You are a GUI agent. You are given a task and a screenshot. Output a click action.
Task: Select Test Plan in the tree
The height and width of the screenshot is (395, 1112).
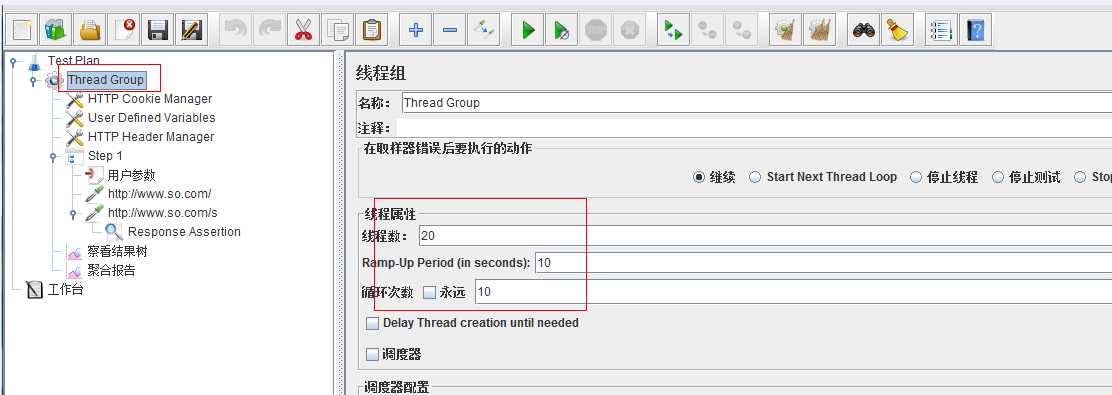click(x=74, y=61)
